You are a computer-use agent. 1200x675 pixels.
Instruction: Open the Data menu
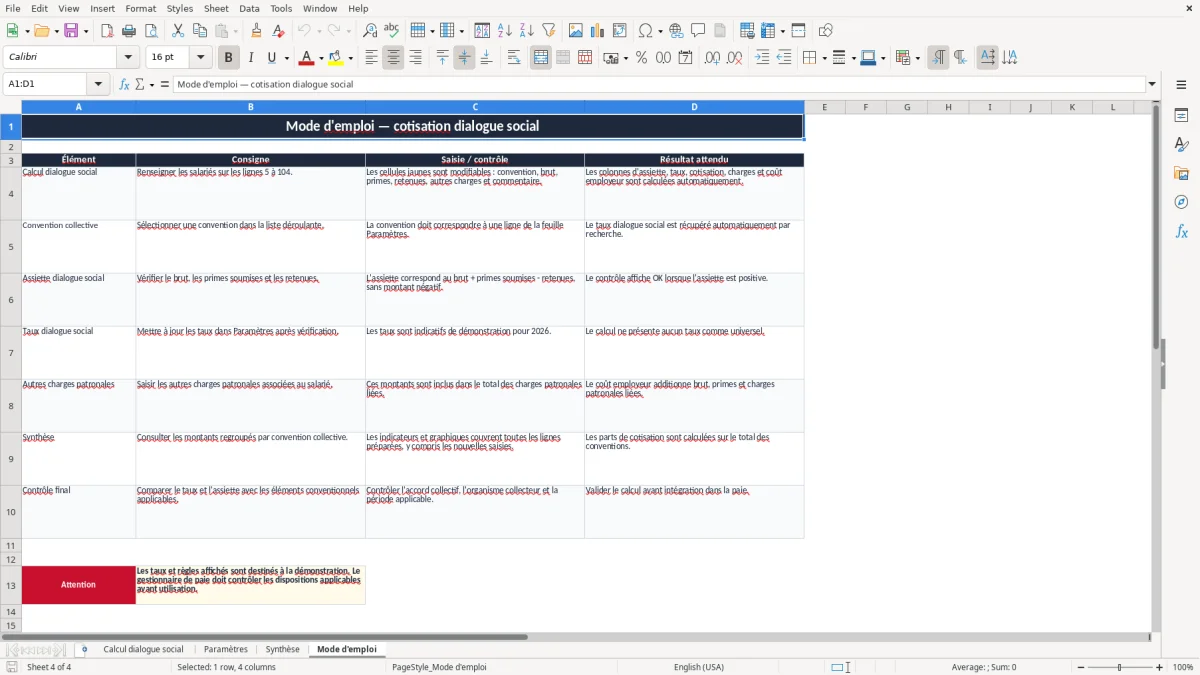click(x=249, y=8)
